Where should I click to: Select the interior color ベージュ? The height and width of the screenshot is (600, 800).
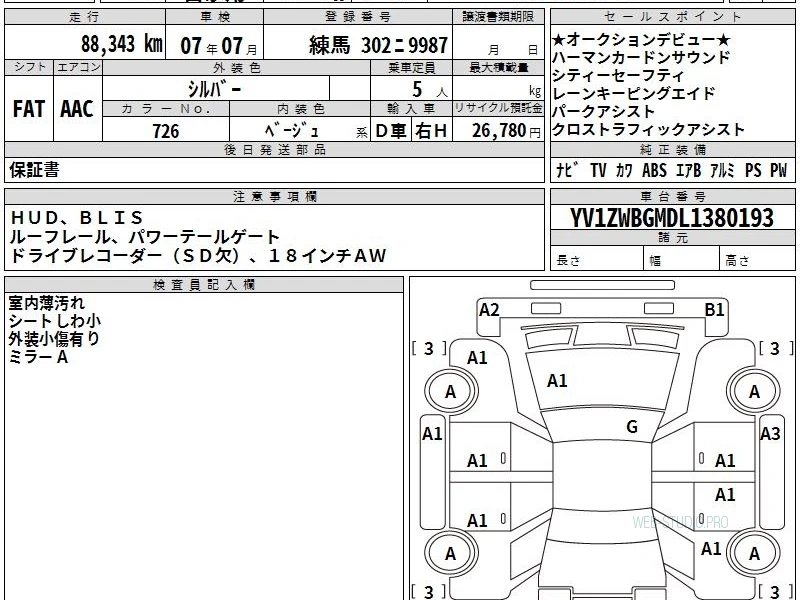tap(292, 131)
